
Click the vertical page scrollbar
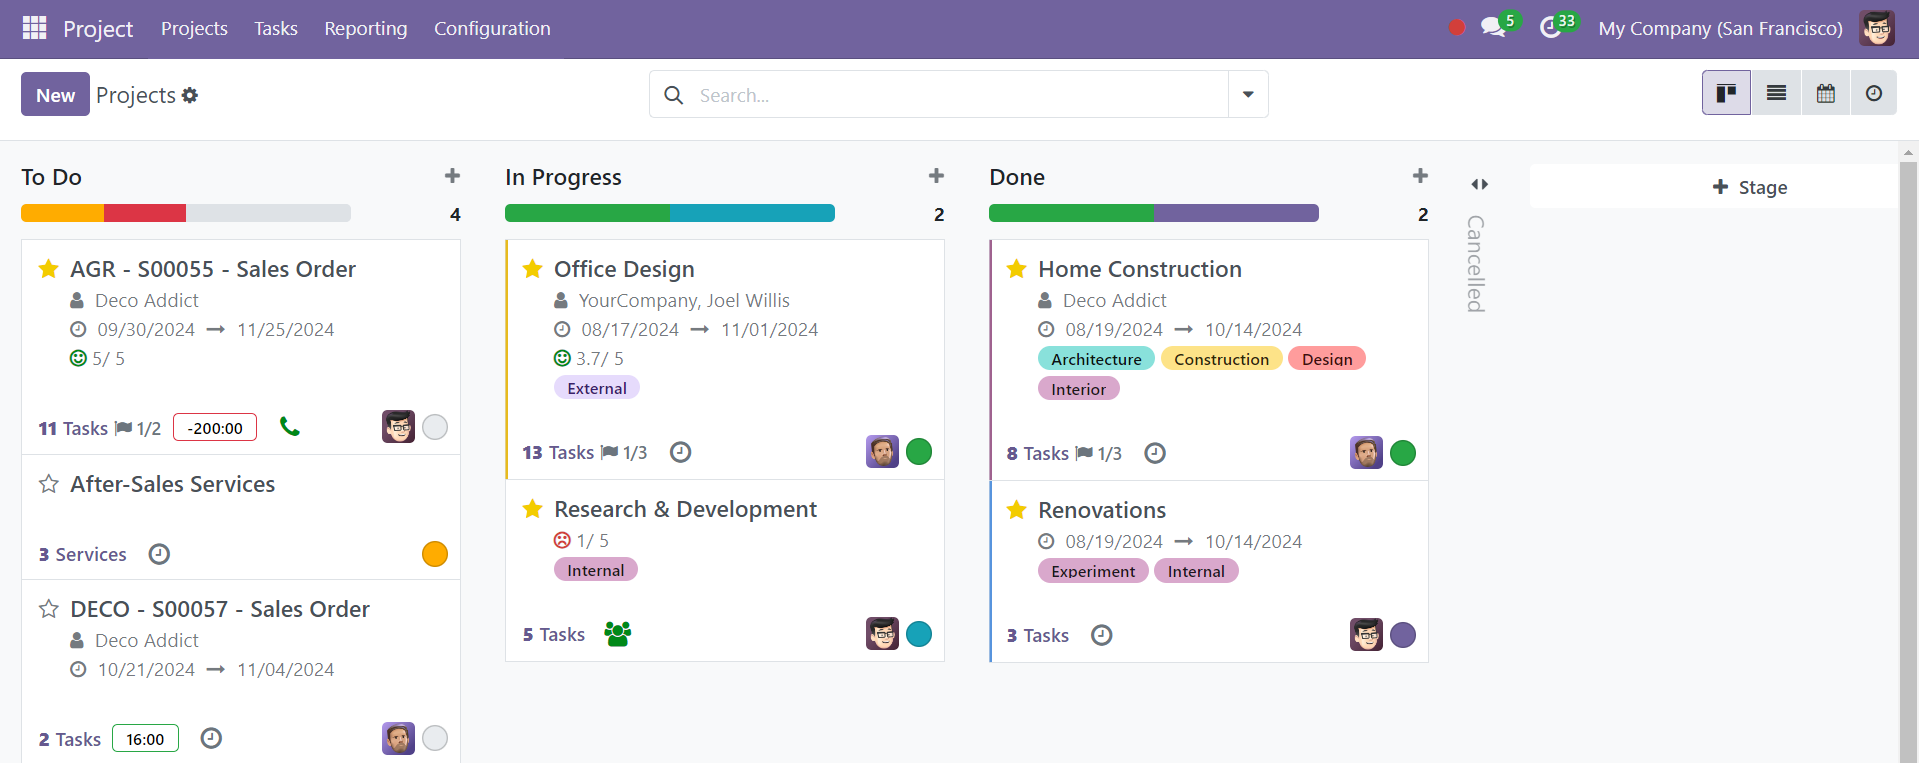[1909, 460]
